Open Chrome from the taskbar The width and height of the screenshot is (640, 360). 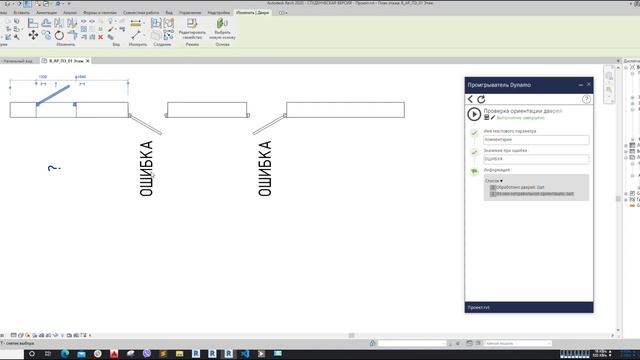[x=98, y=353]
